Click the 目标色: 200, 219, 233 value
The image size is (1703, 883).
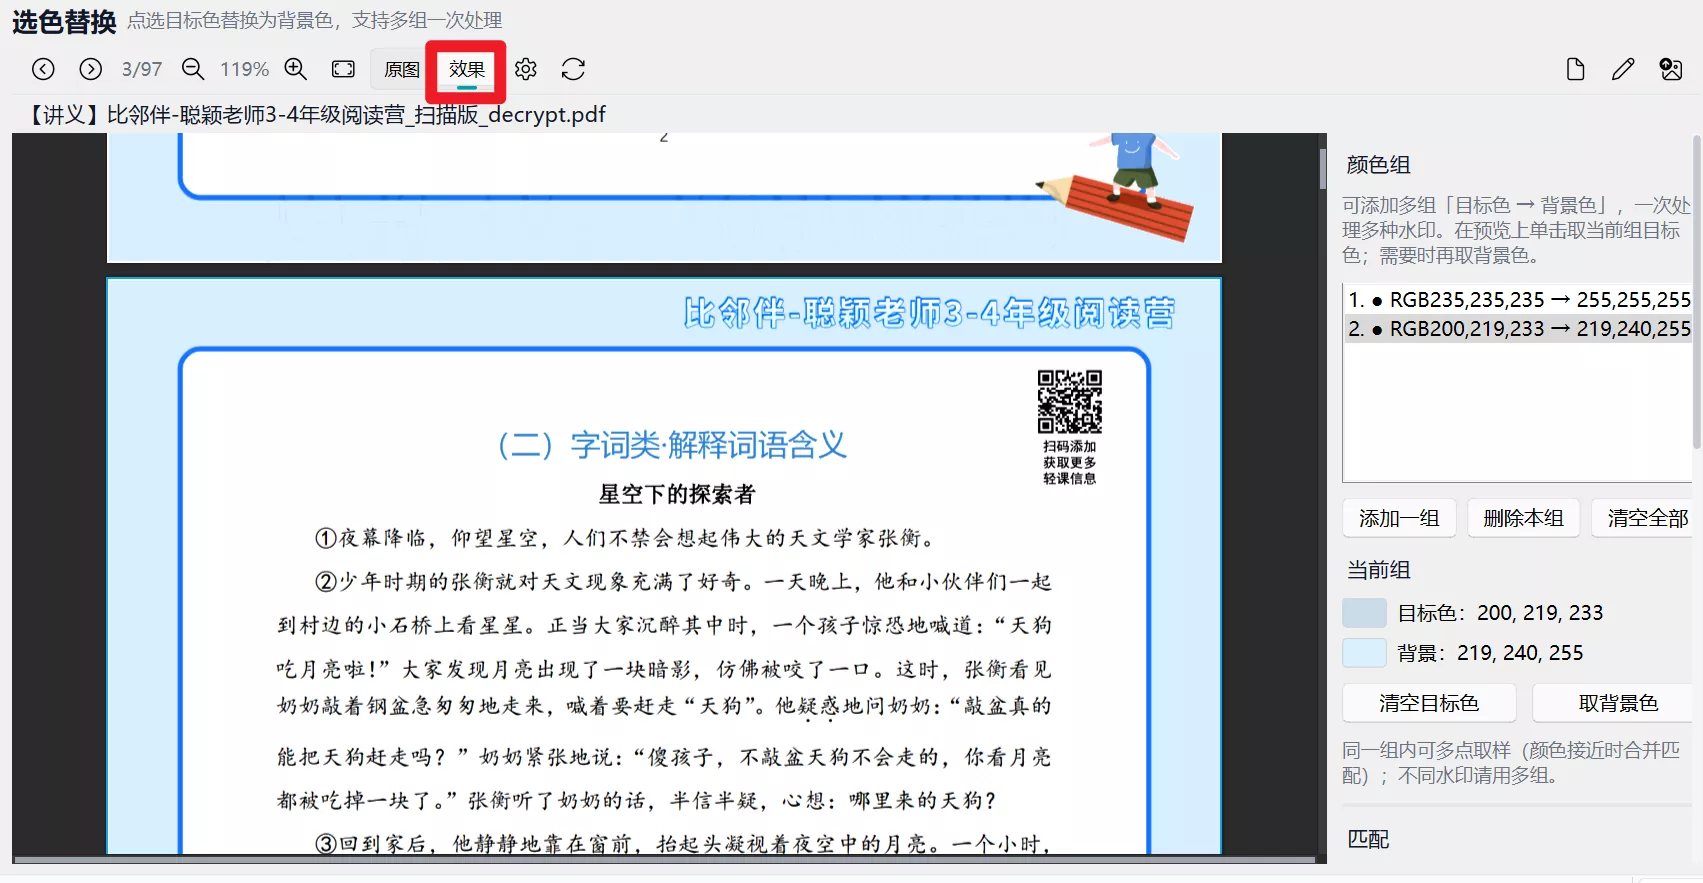click(1500, 613)
